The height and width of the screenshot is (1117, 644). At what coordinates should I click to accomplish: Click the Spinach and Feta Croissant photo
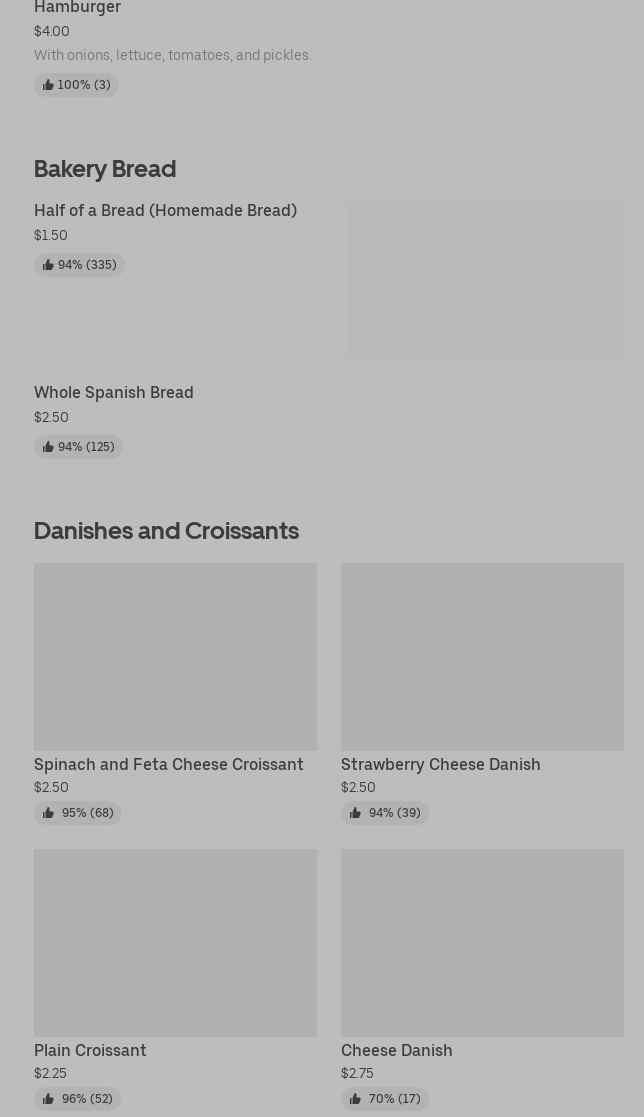click(x=175, y=656)
